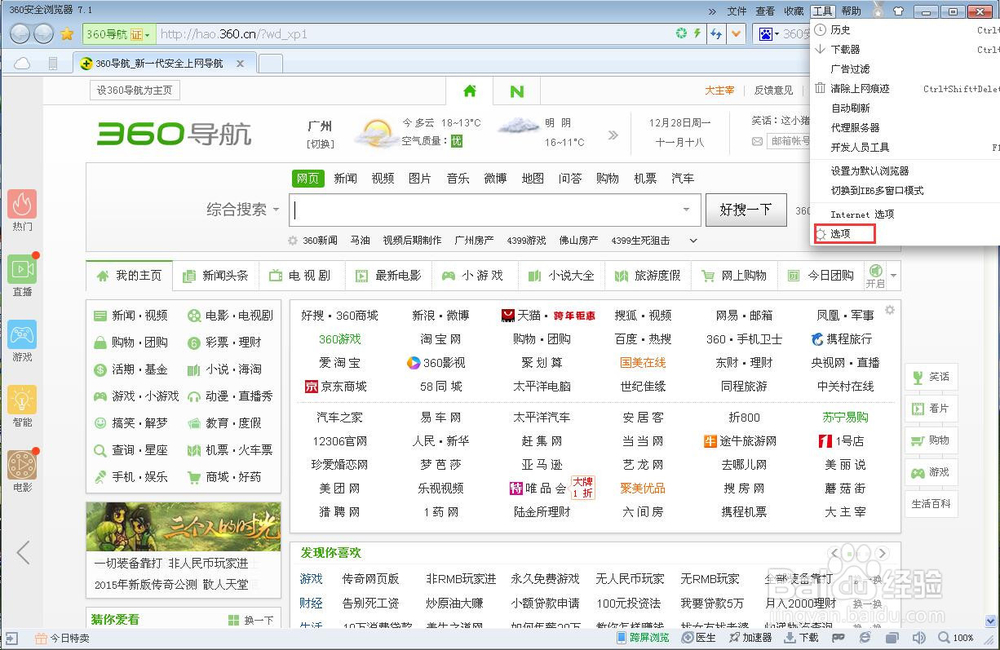Screen dimensions: 1000x650
Task: Open the orange address bar dropdown arrow
Action: point(736,33)
